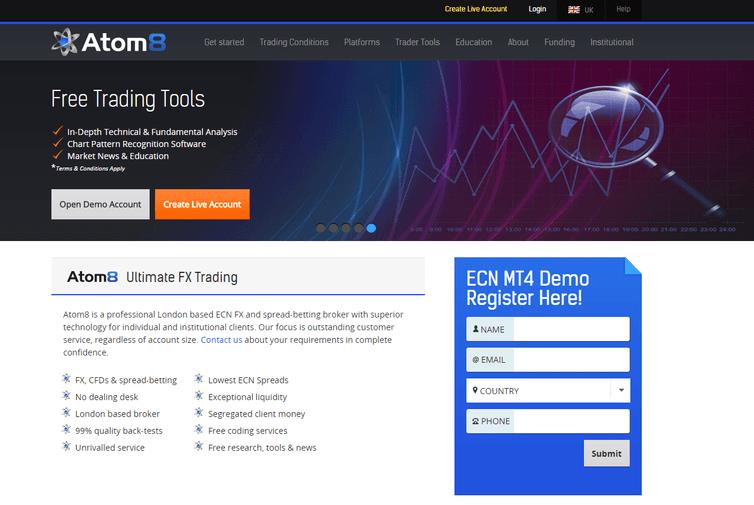Click the 'ECN MT4 Demo Register Here!' heading

pyautogui.click(x=528, y=288)
